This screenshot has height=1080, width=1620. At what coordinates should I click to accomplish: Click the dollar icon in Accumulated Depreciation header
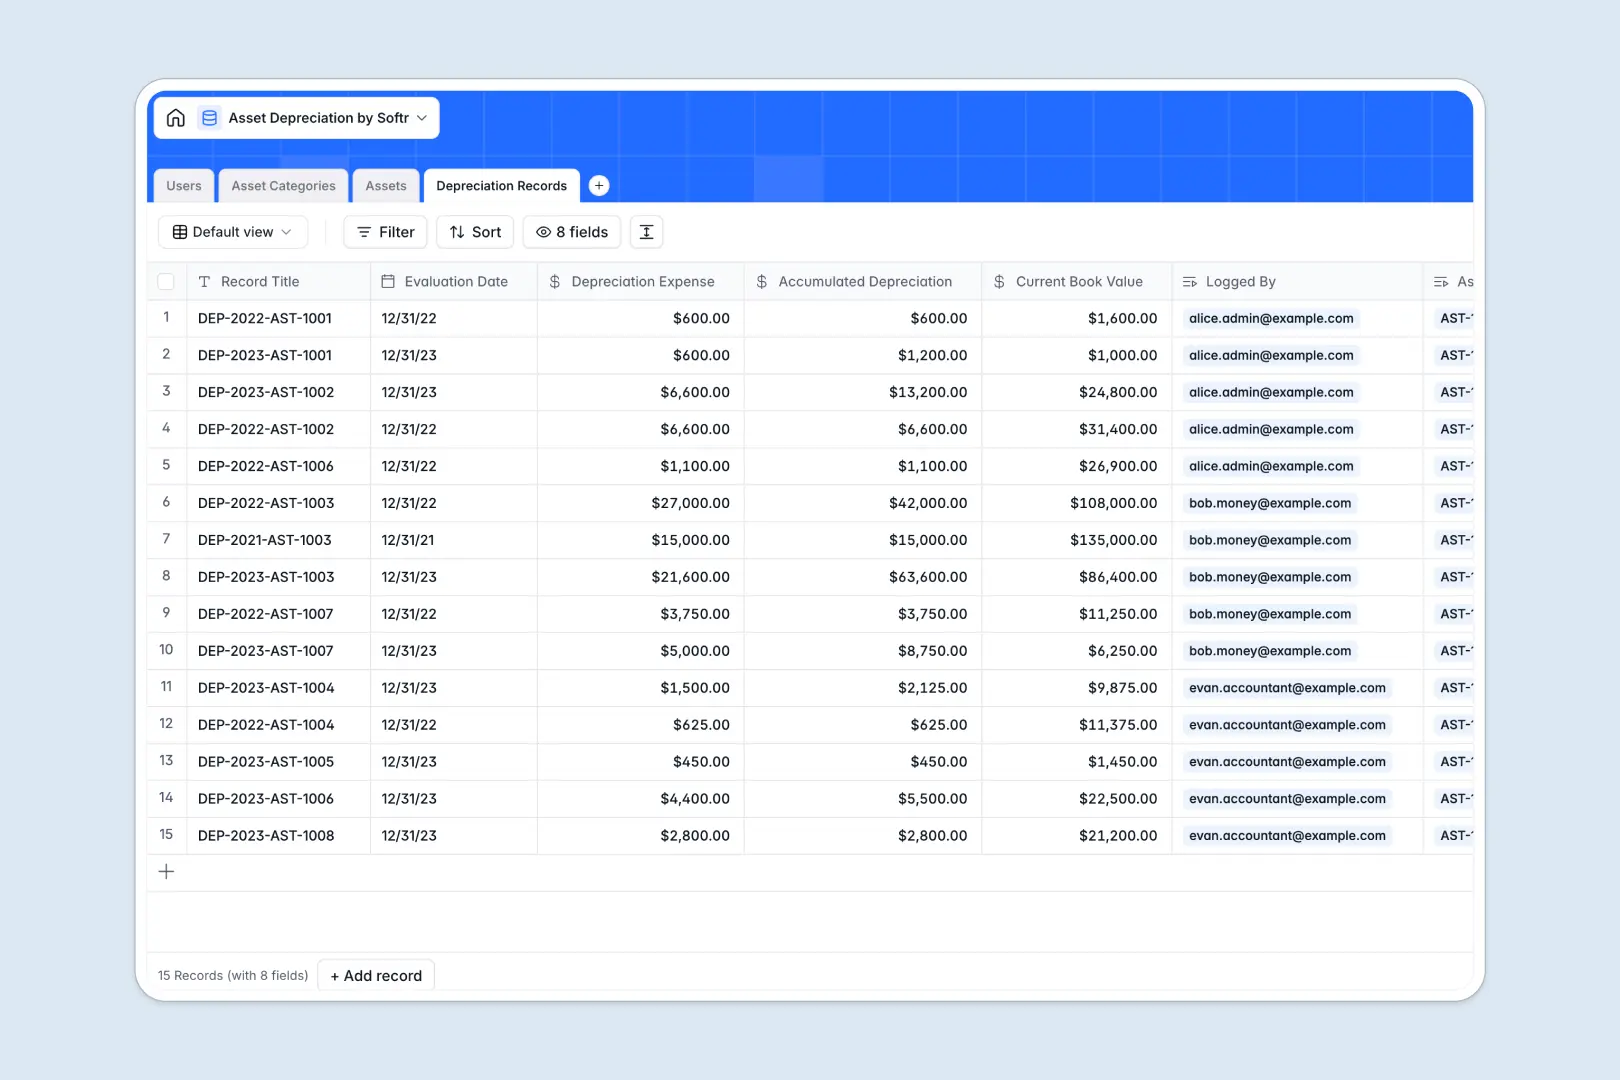[762, 282]
